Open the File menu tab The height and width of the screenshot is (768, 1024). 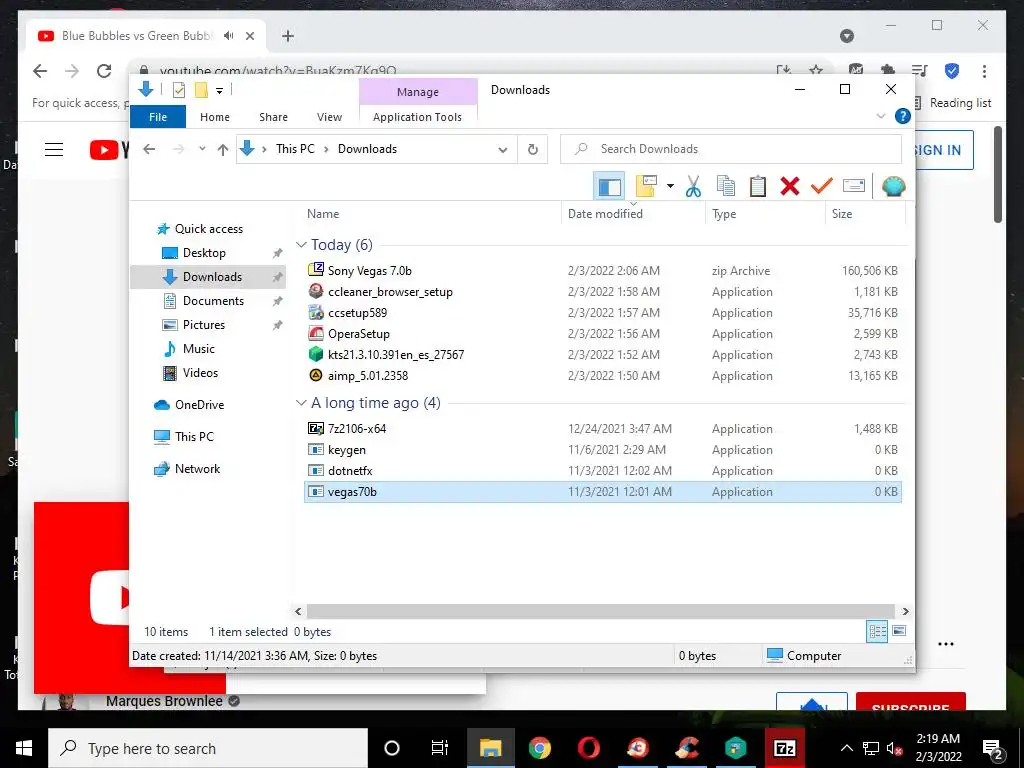click(158, 117)
